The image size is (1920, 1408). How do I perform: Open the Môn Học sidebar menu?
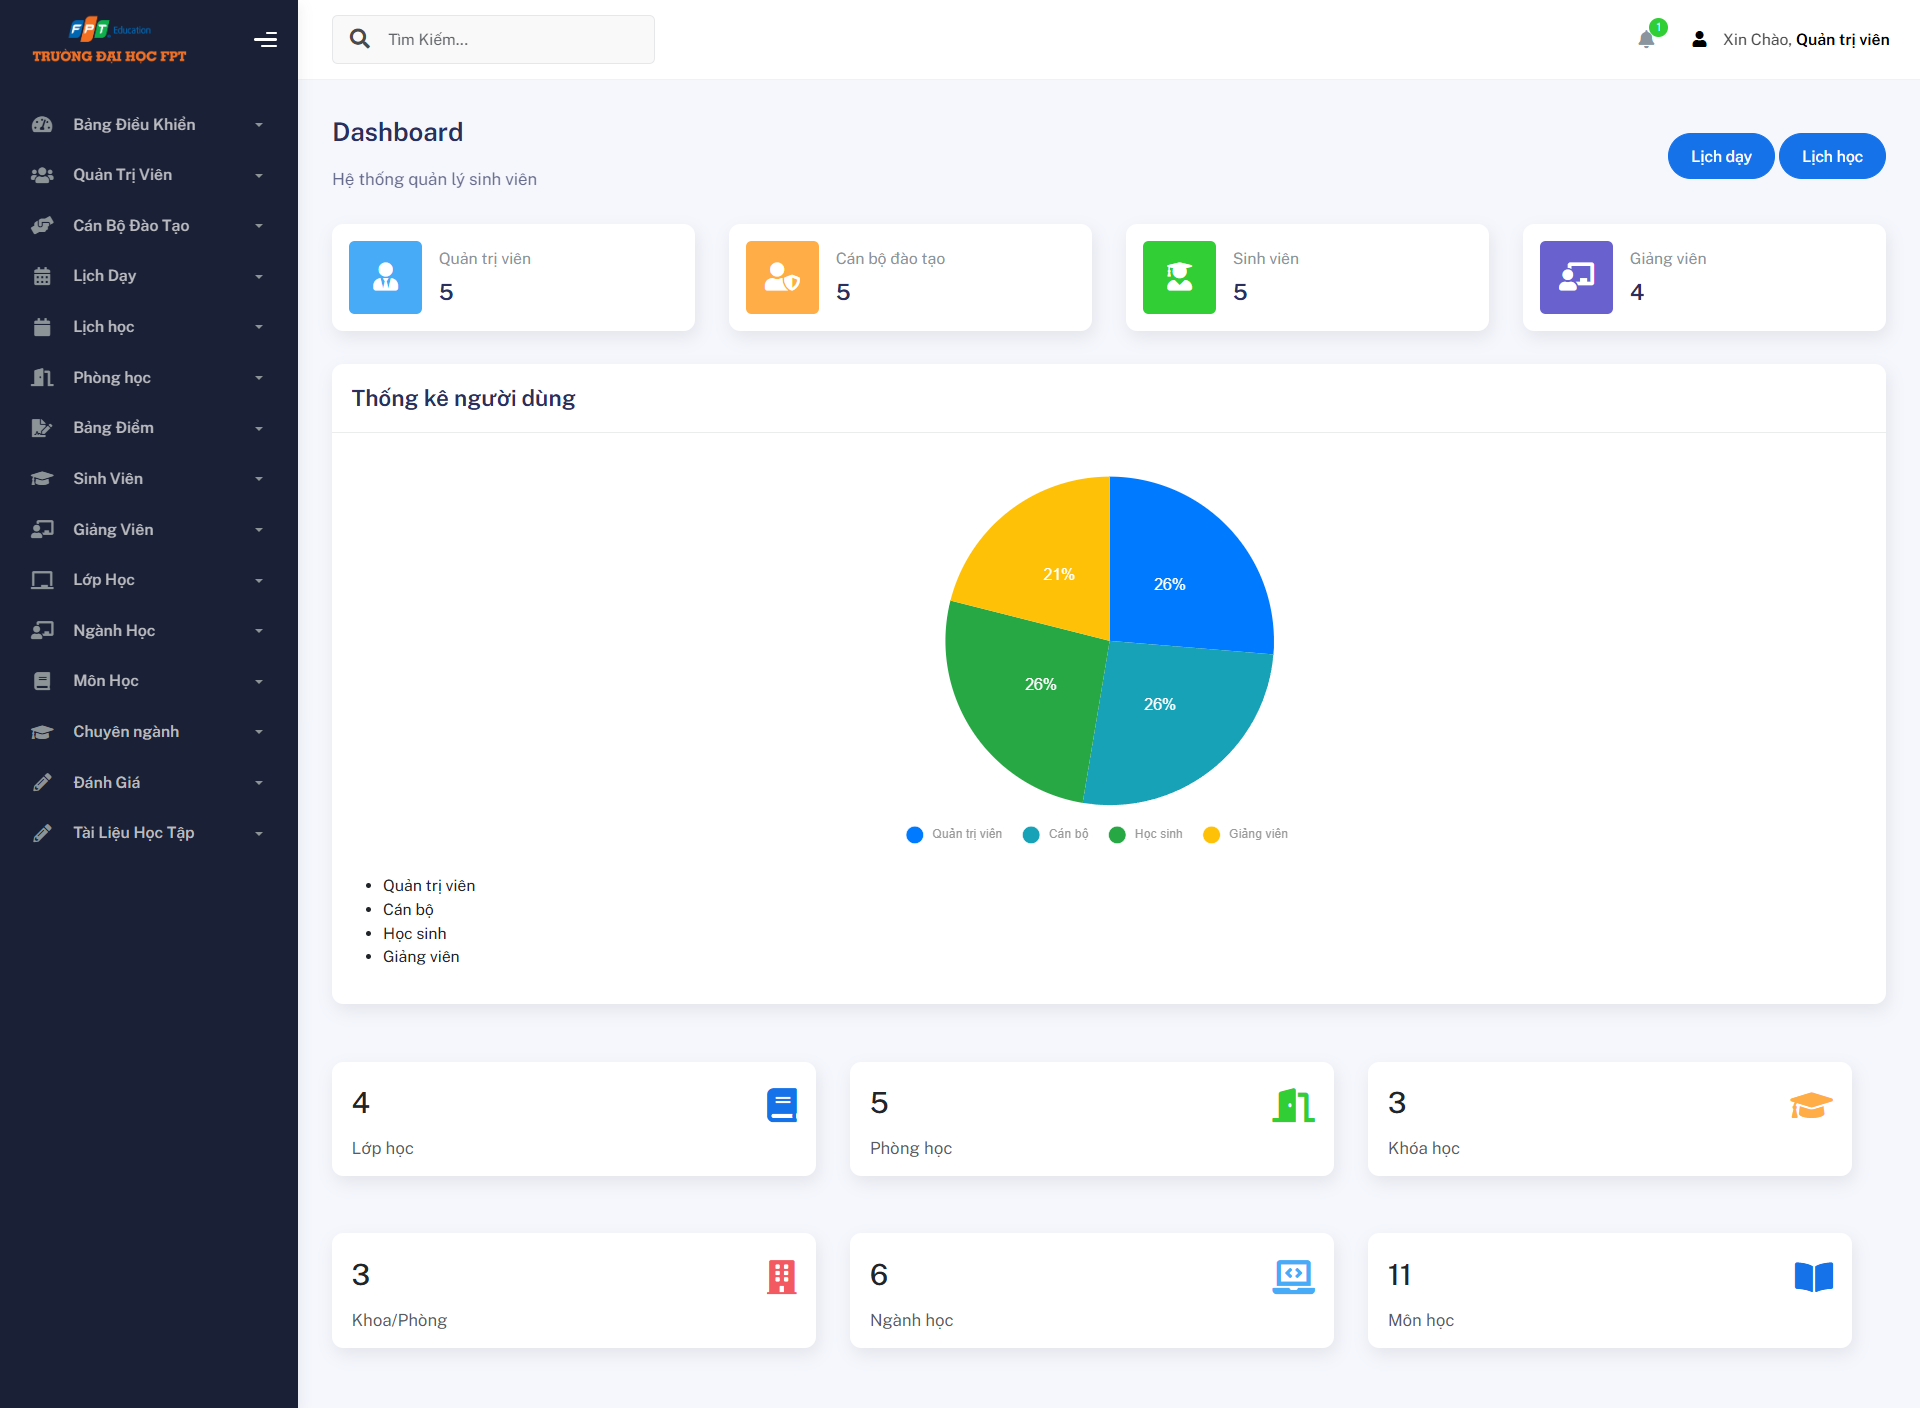point(106,681)
